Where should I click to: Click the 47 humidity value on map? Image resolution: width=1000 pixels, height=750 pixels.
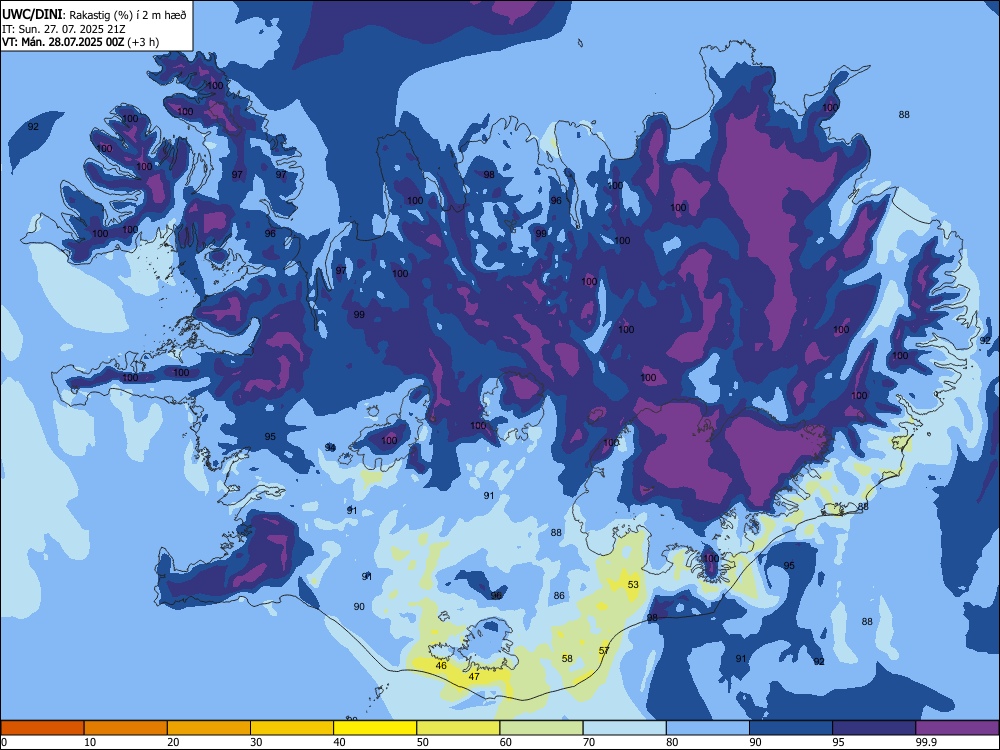click(474, 676)
